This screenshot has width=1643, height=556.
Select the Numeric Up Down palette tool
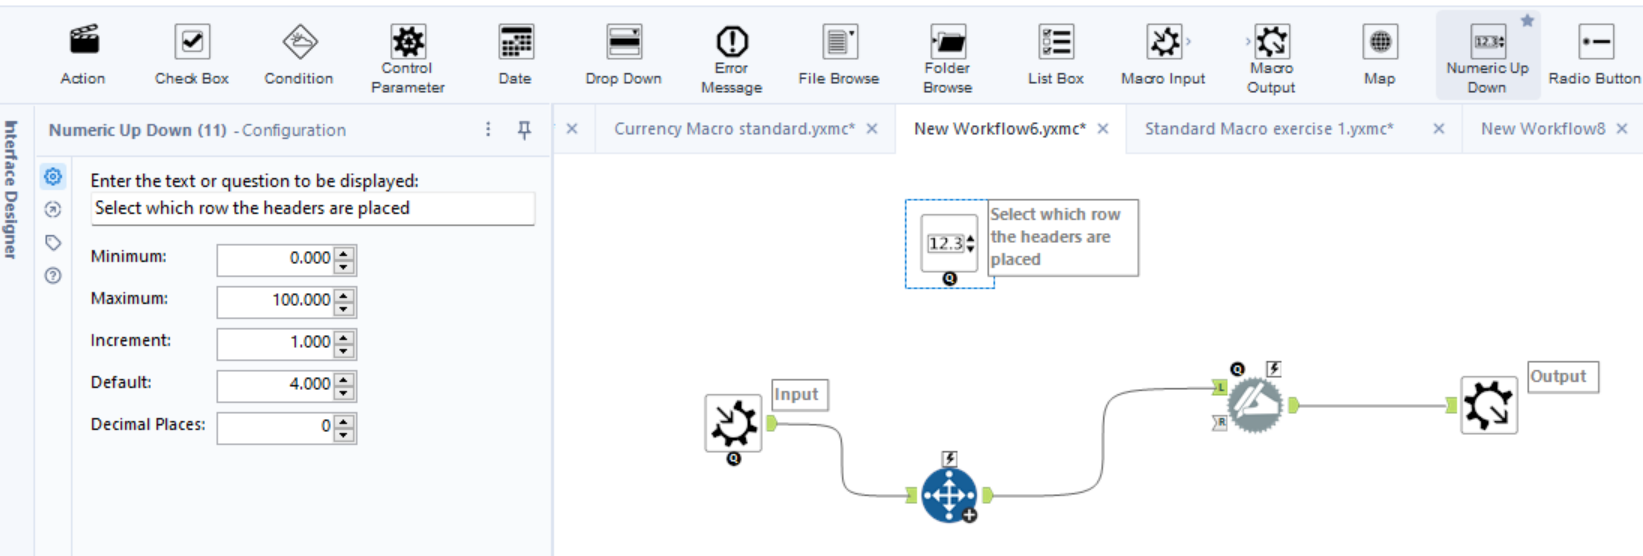[1487, 57]
